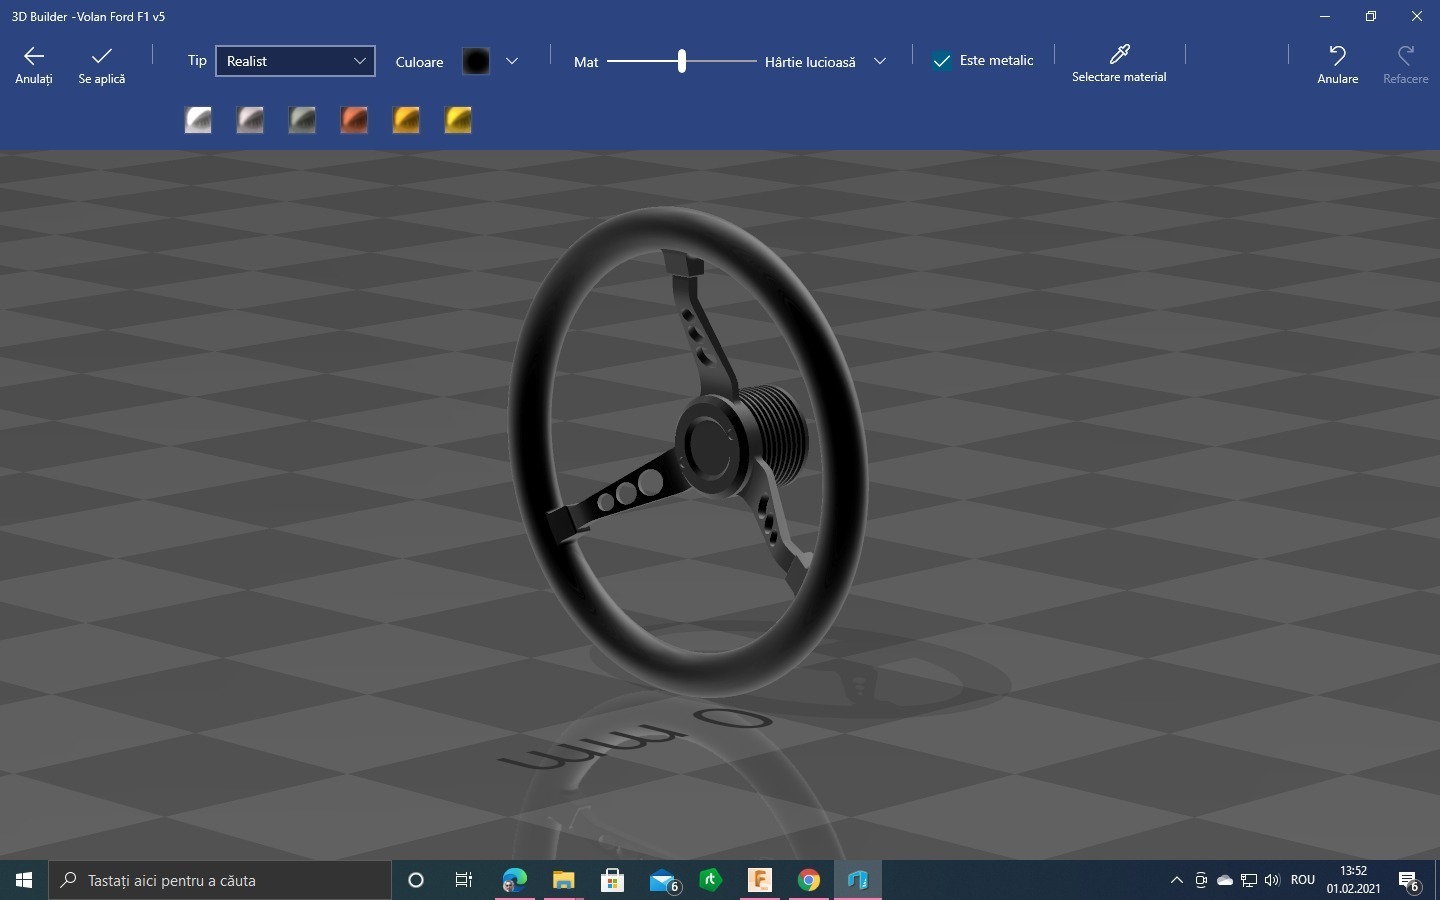Click the Mat glossiness slider handle
The image size is (1440, 900).
pos(682,61)
